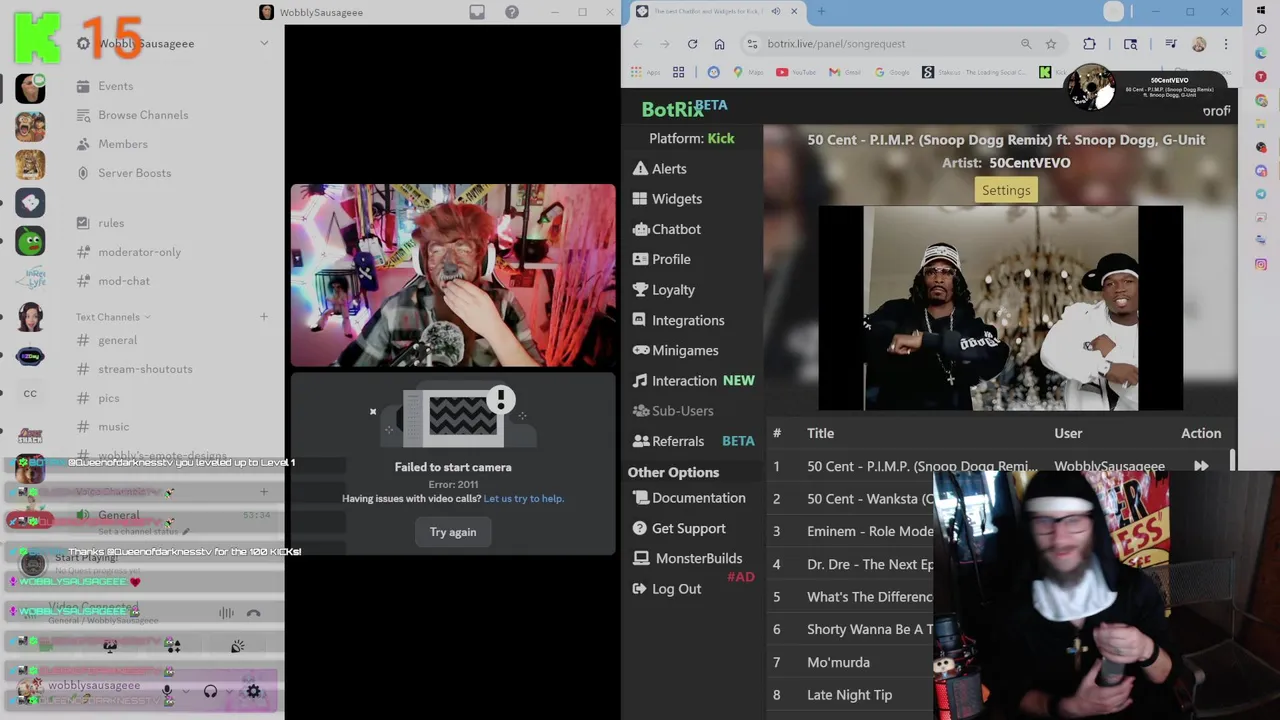Open the Maps bookmark
1280x720 pixels.
coord(747,72)
